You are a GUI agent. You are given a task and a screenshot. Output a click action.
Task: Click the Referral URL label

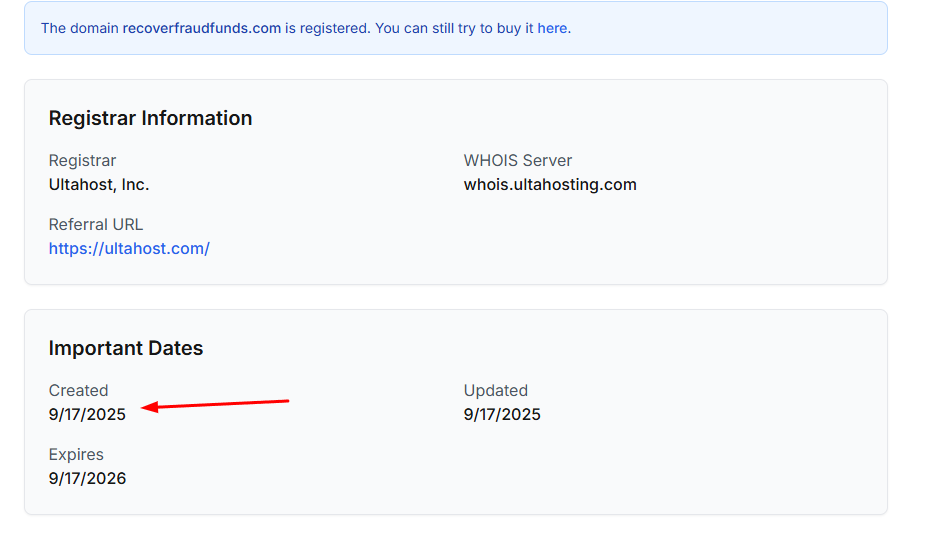click(x=96, y=224)
